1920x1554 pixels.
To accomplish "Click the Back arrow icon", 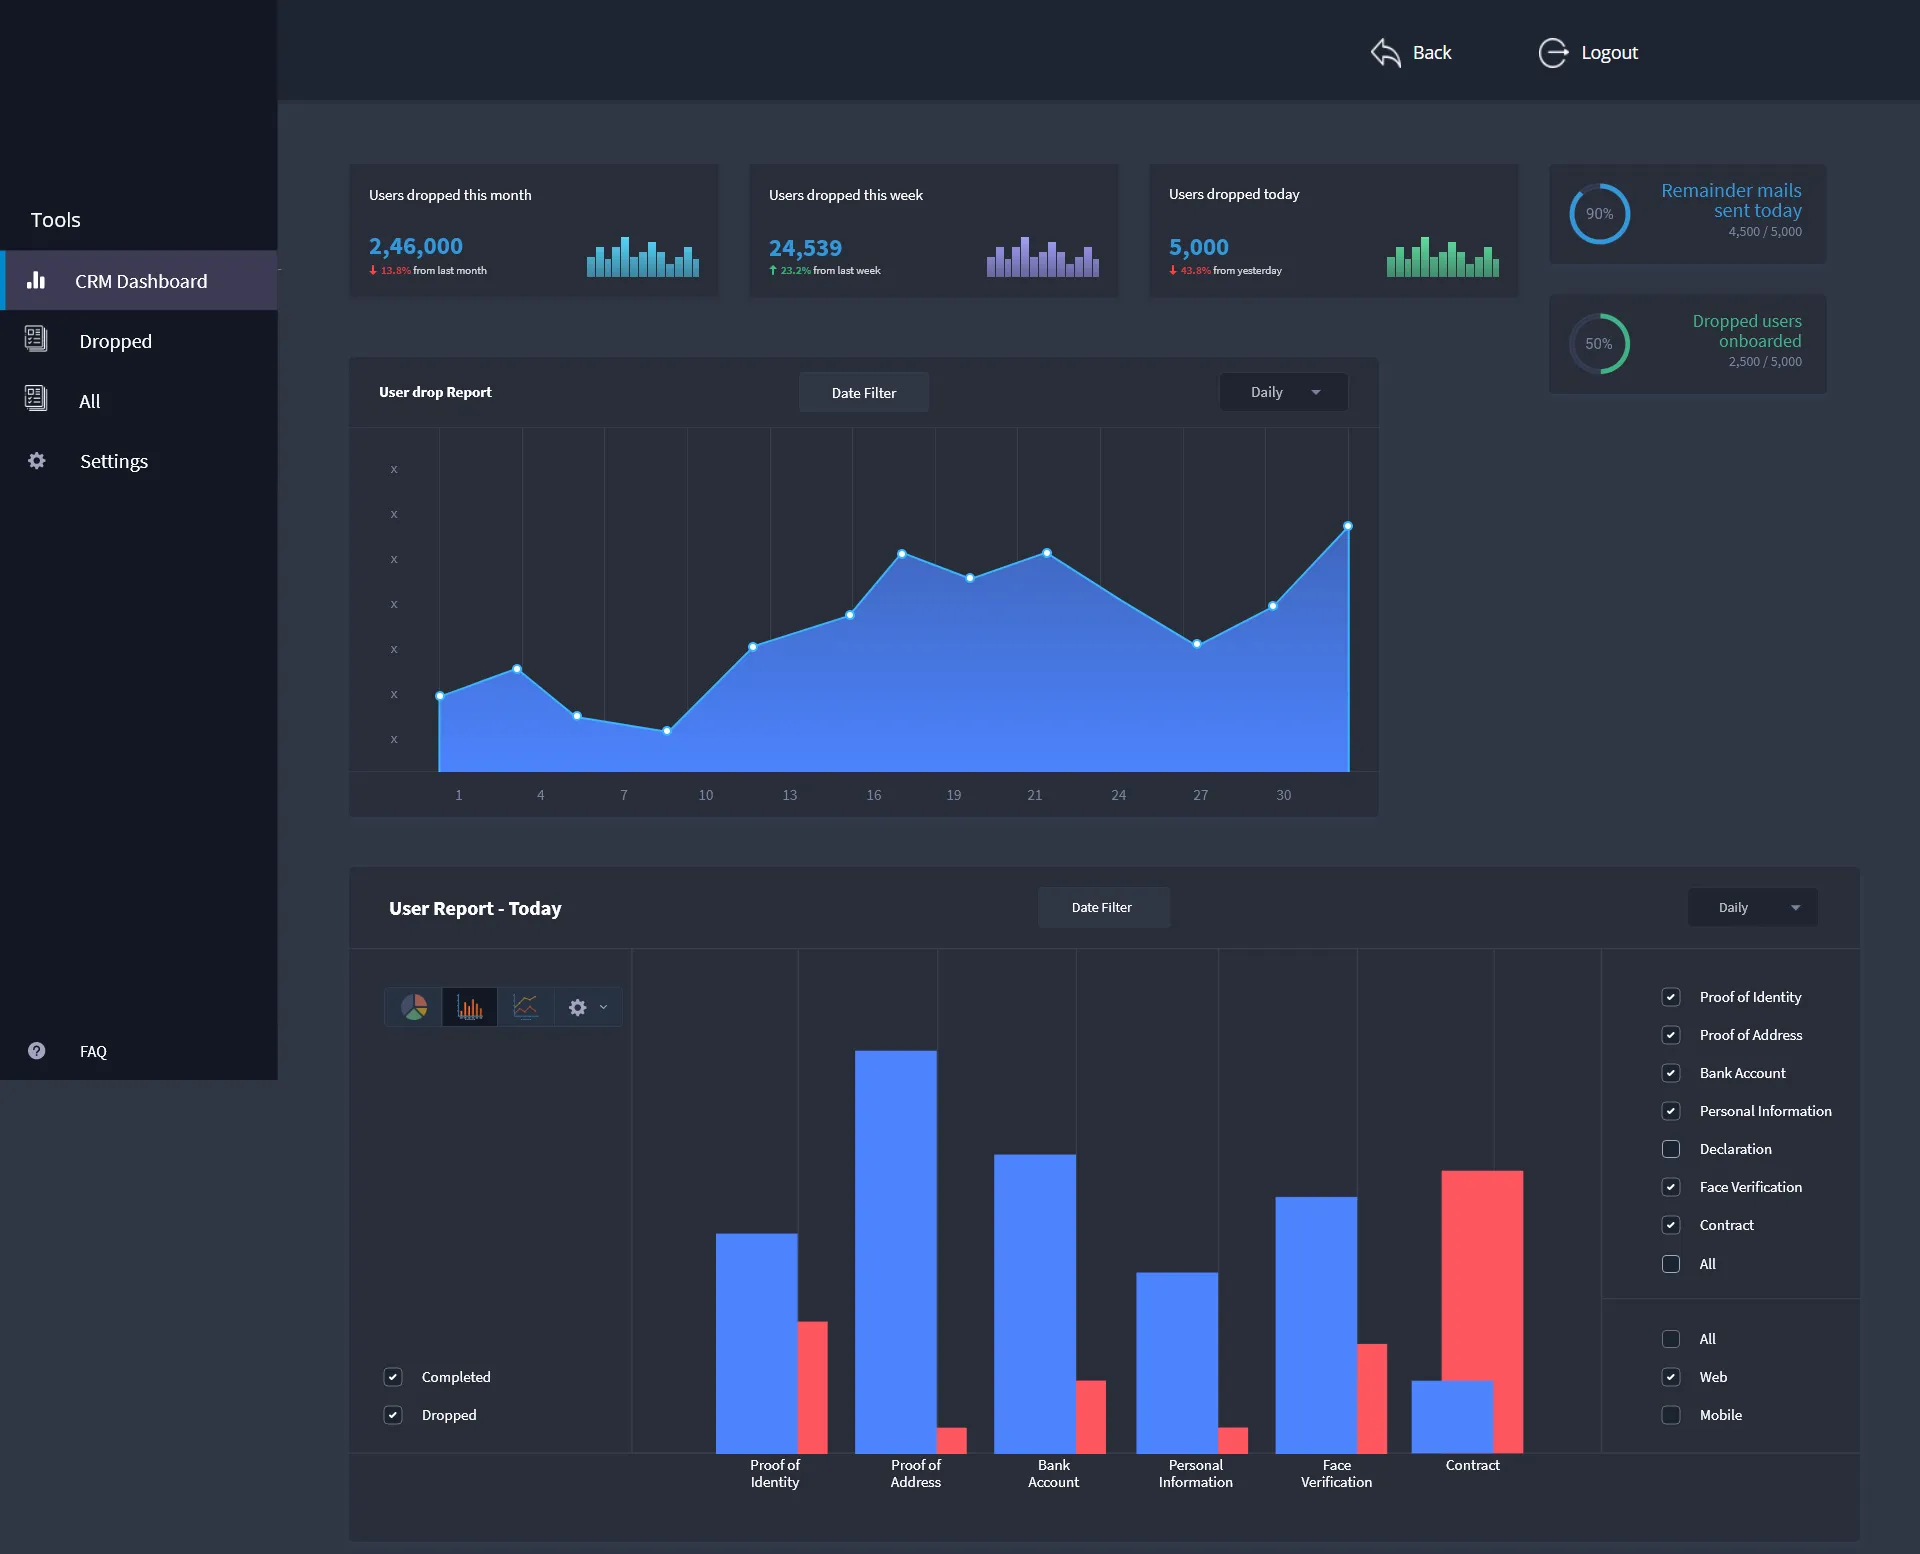I will (1386, 53).
